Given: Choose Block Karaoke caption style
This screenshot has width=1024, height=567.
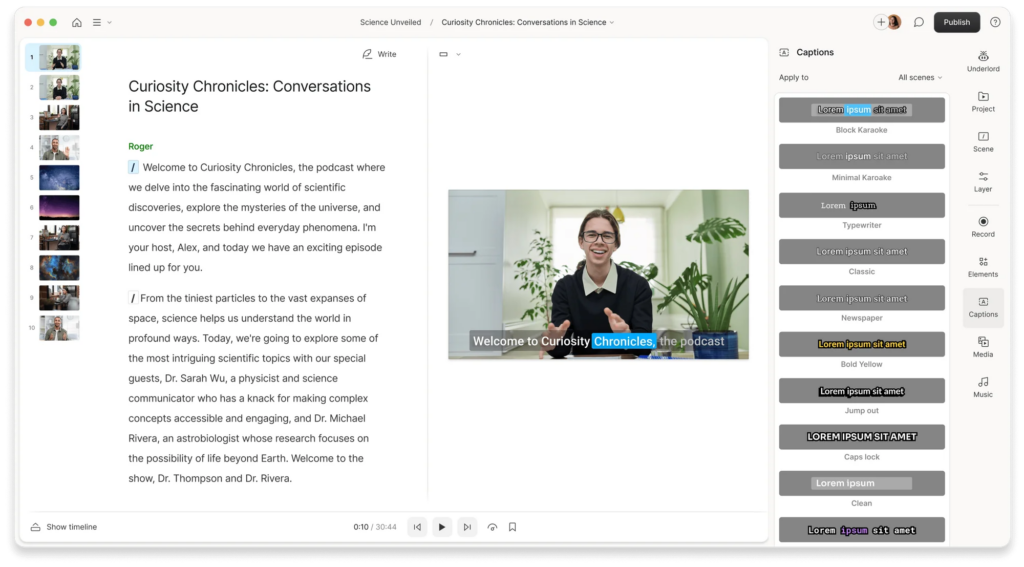Looking at the screenshot, I should click(861, 110).
